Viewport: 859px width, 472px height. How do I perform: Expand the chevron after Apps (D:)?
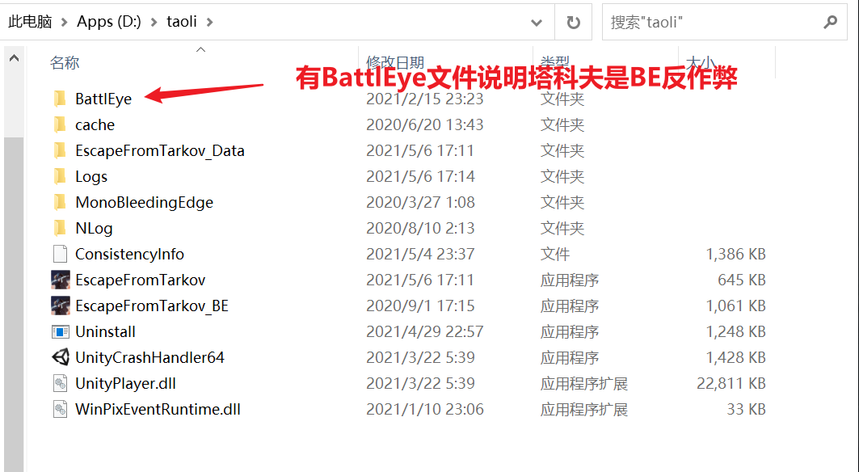click(154, 22)
